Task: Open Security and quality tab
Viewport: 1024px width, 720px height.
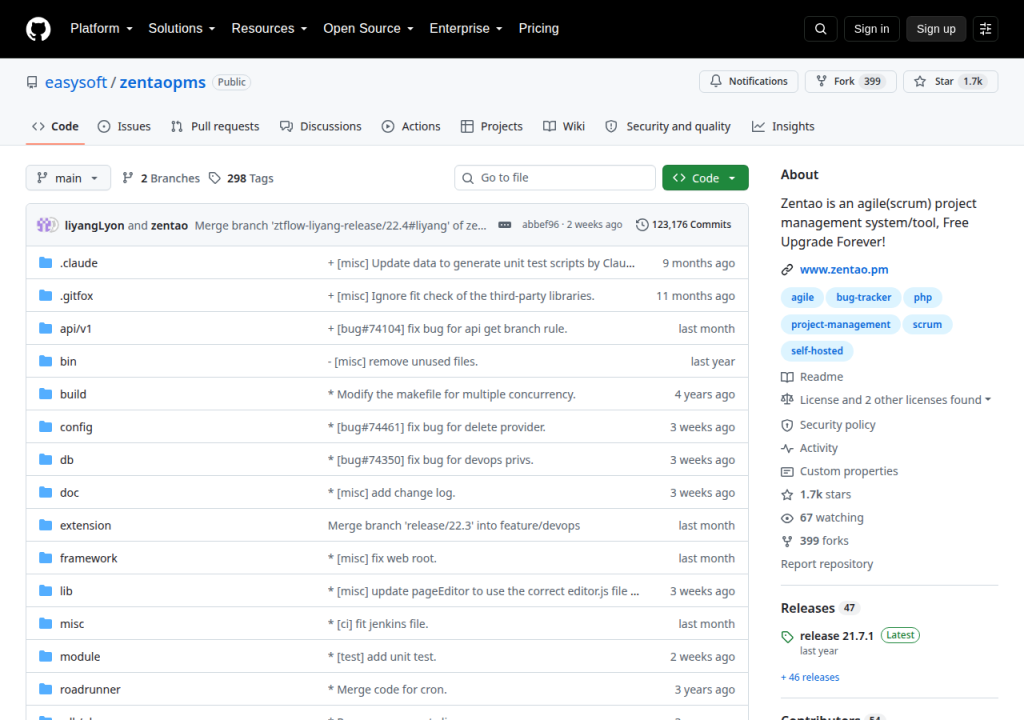Action: coord(668,127)
